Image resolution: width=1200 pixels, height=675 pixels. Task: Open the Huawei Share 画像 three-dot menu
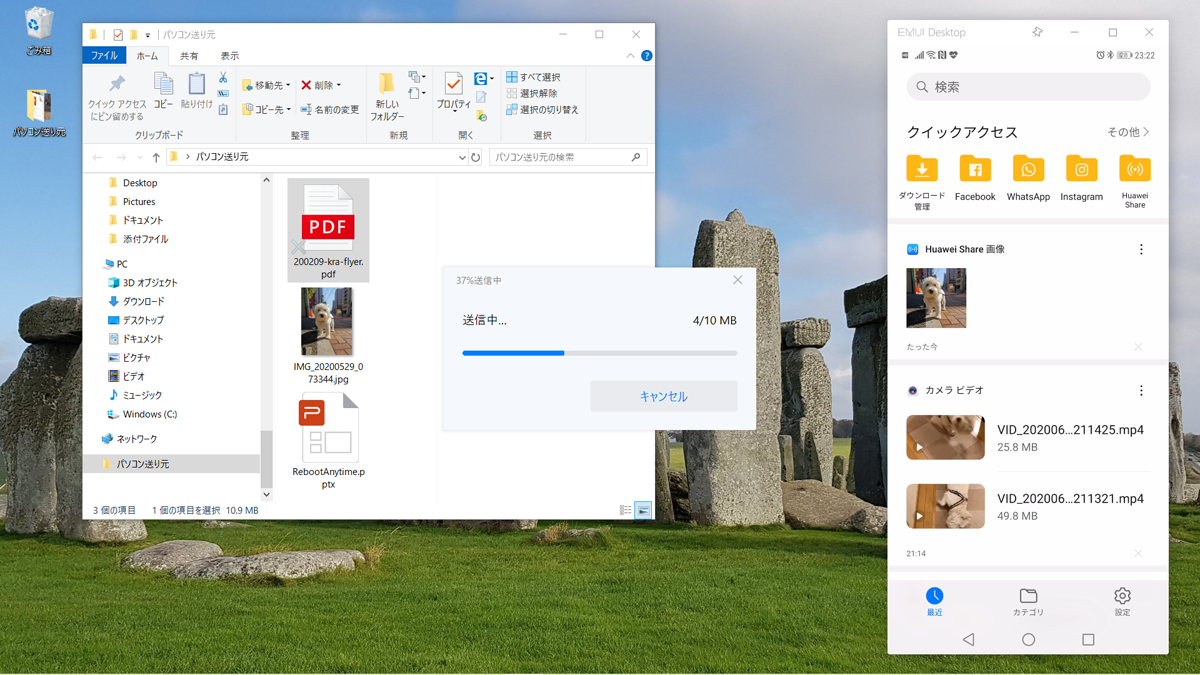(1141, 250)
